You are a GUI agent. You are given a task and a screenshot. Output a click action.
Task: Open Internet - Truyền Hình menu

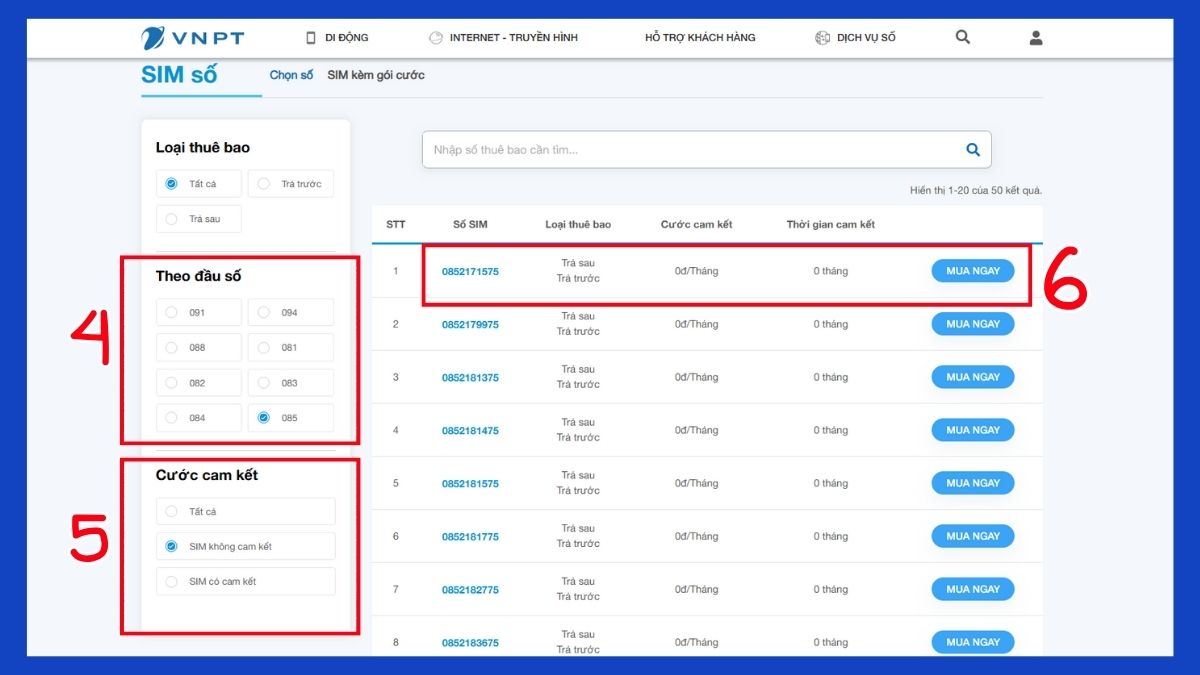pyautogui.click(x=503, y=38)
